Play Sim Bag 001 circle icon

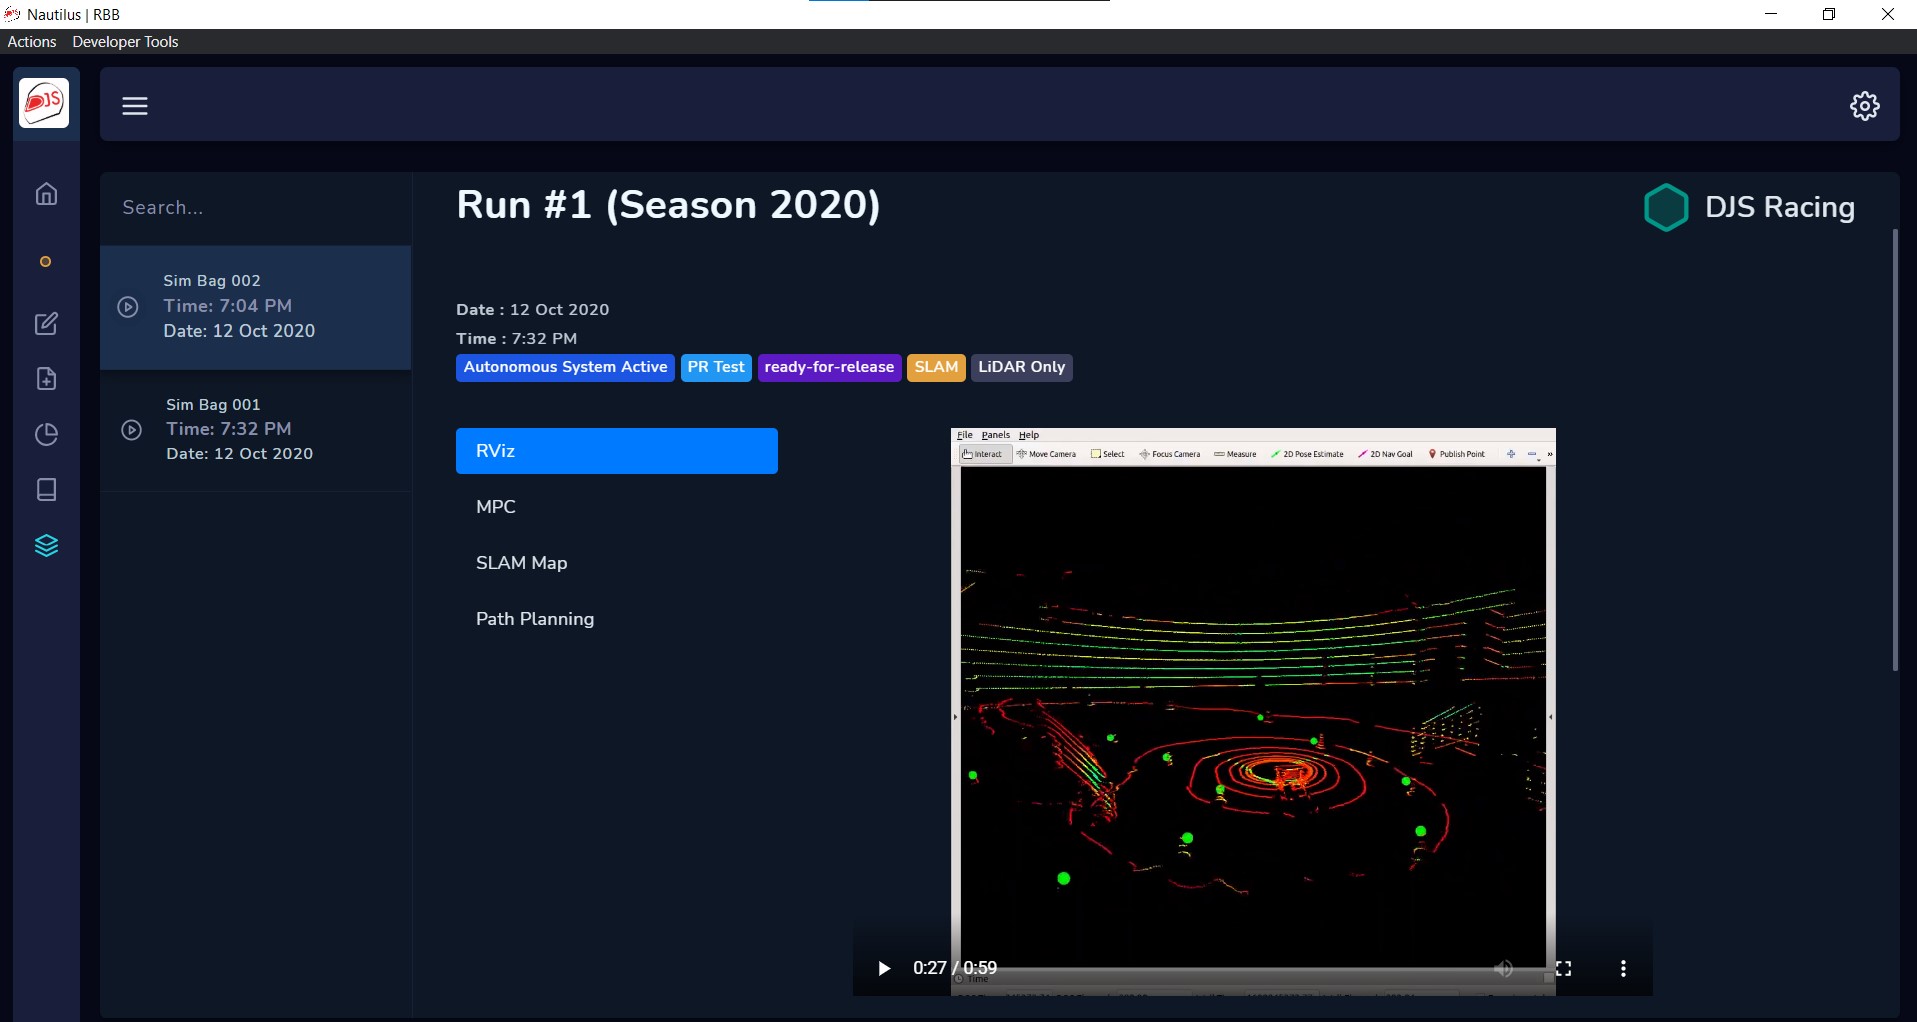pyautogui.click(x=131, y=430)
